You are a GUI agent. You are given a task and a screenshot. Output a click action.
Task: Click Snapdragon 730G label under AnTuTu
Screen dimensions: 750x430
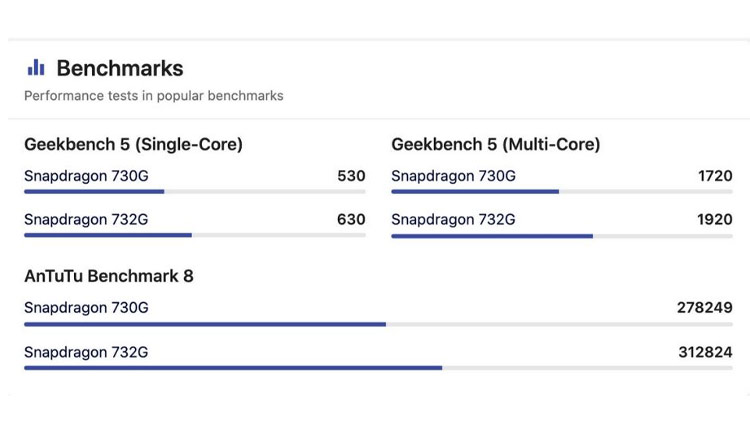86,308
